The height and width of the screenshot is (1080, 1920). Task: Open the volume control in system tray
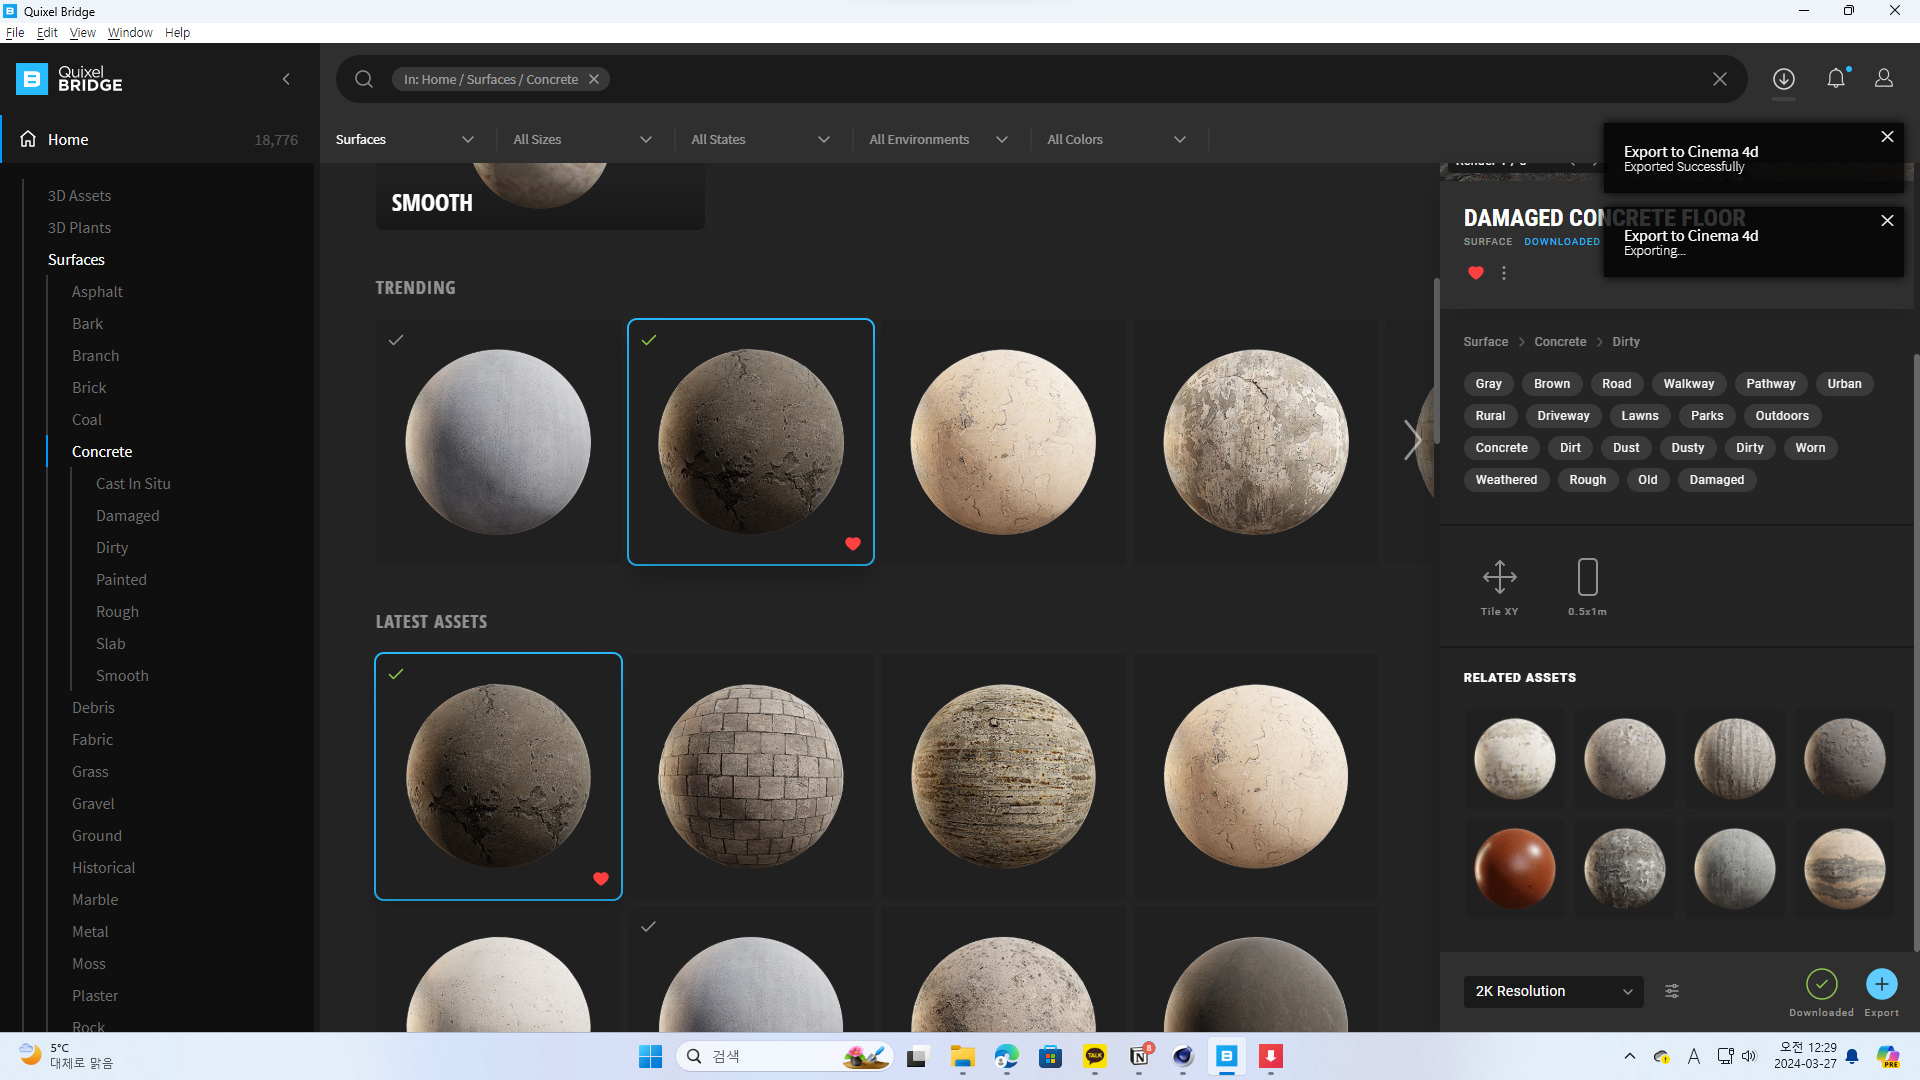coord(1749,1056)
